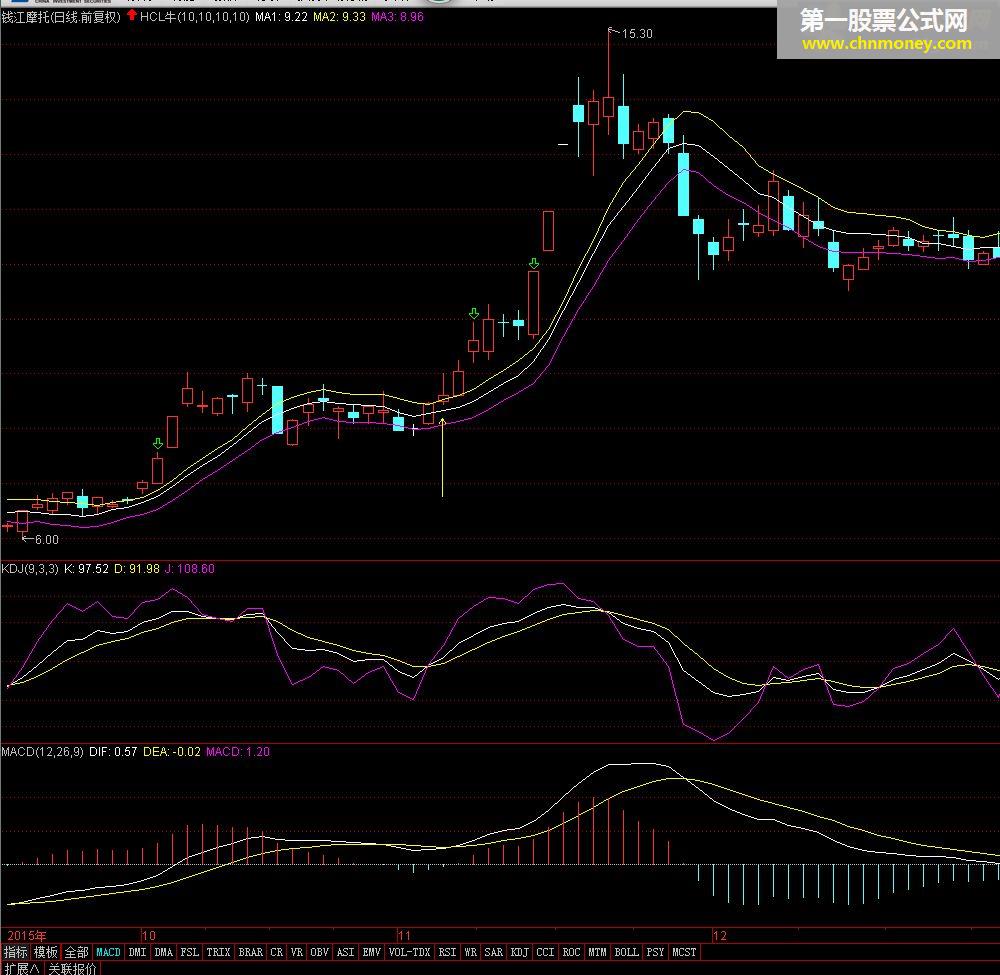1000x975 pixels.
Task: Select the KDJ indicator tab
Action: (520, 952)
